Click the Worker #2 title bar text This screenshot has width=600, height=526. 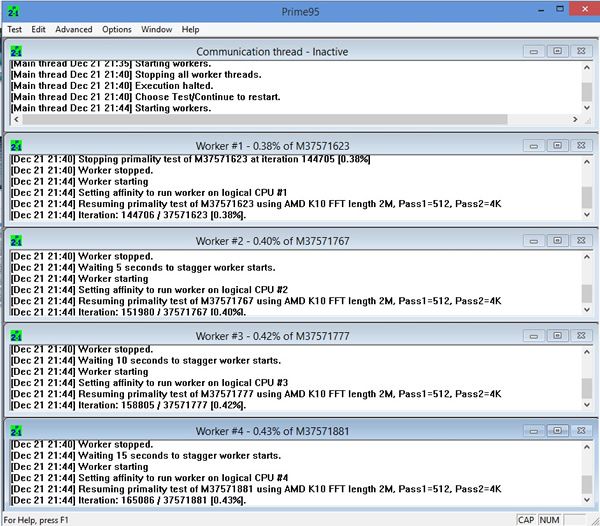272,241
